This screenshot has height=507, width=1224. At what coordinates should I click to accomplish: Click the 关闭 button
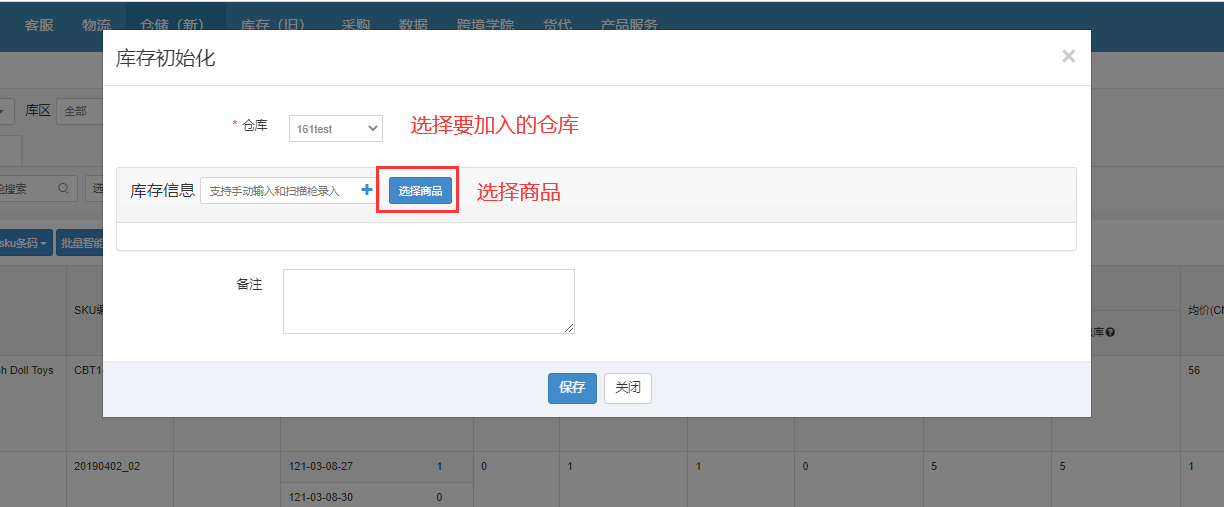point(628,388)
